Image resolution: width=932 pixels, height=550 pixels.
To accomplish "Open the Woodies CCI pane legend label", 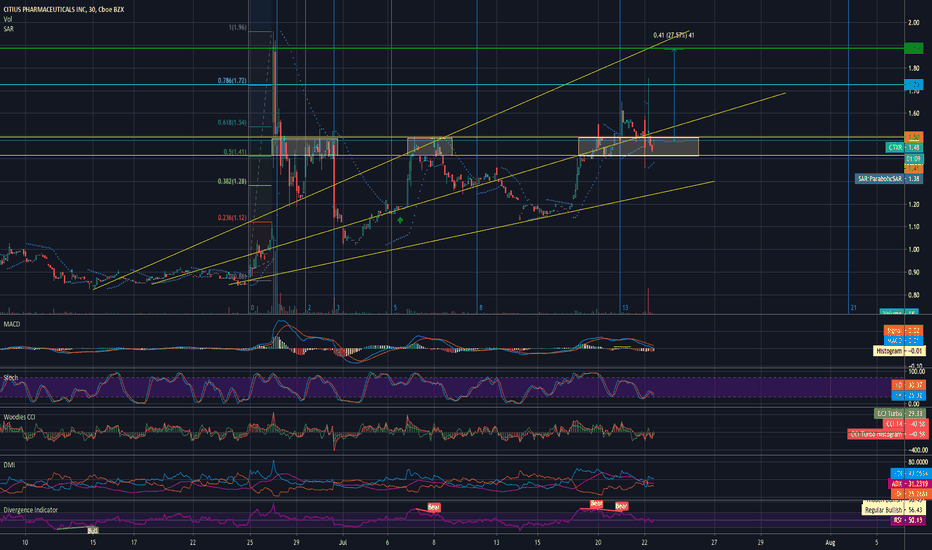I will click(19, 417).
